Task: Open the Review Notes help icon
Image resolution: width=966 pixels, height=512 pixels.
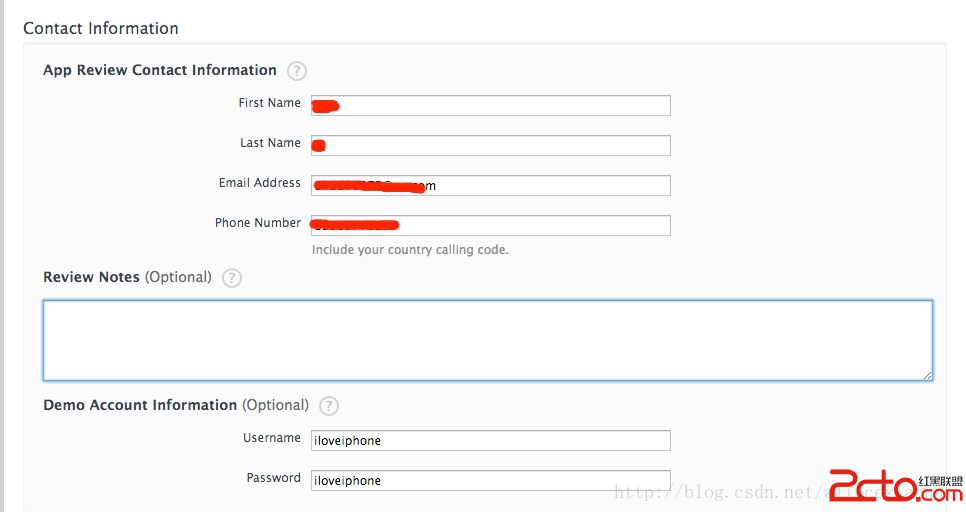Action: pyautogui.click(x=232, y=278)
